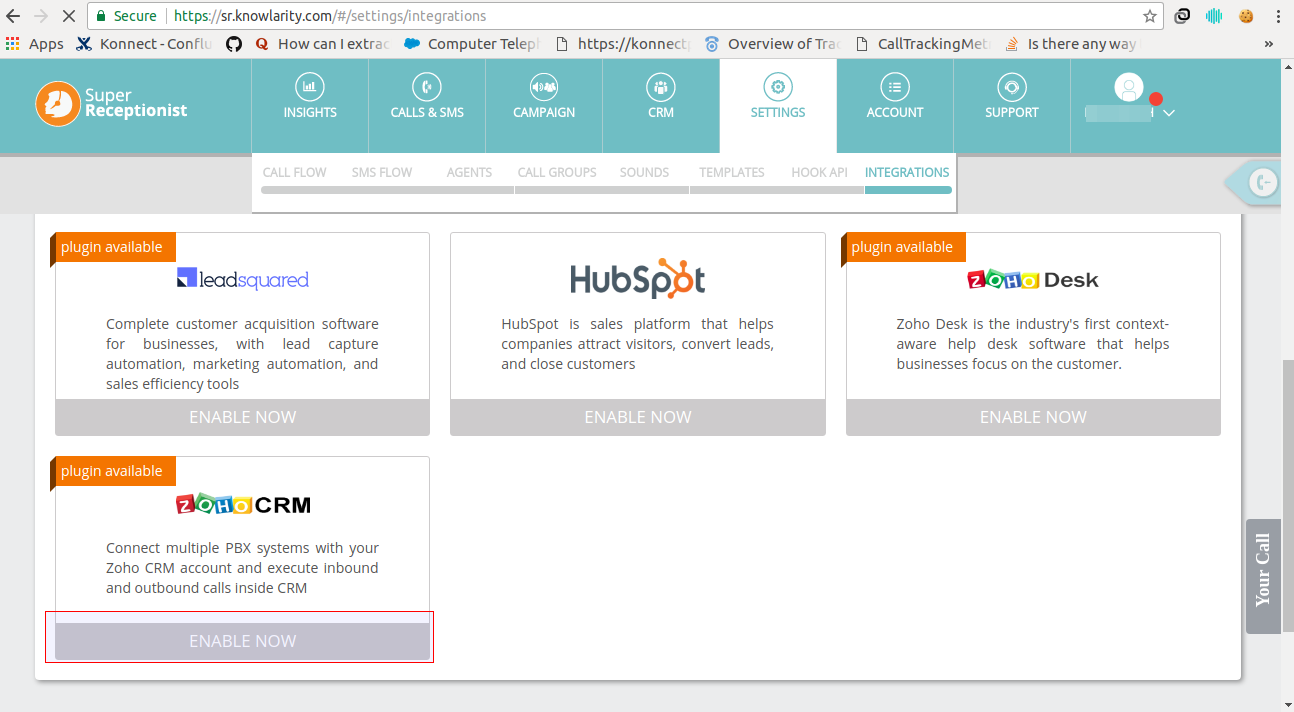Switch to Agents sub-tab
The image size is (1294, 712).
pos(469,172)
